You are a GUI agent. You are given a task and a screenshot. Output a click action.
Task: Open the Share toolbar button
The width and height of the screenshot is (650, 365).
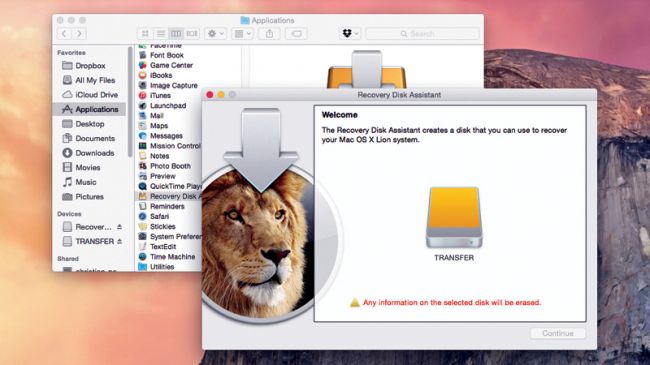pos(269,34)
